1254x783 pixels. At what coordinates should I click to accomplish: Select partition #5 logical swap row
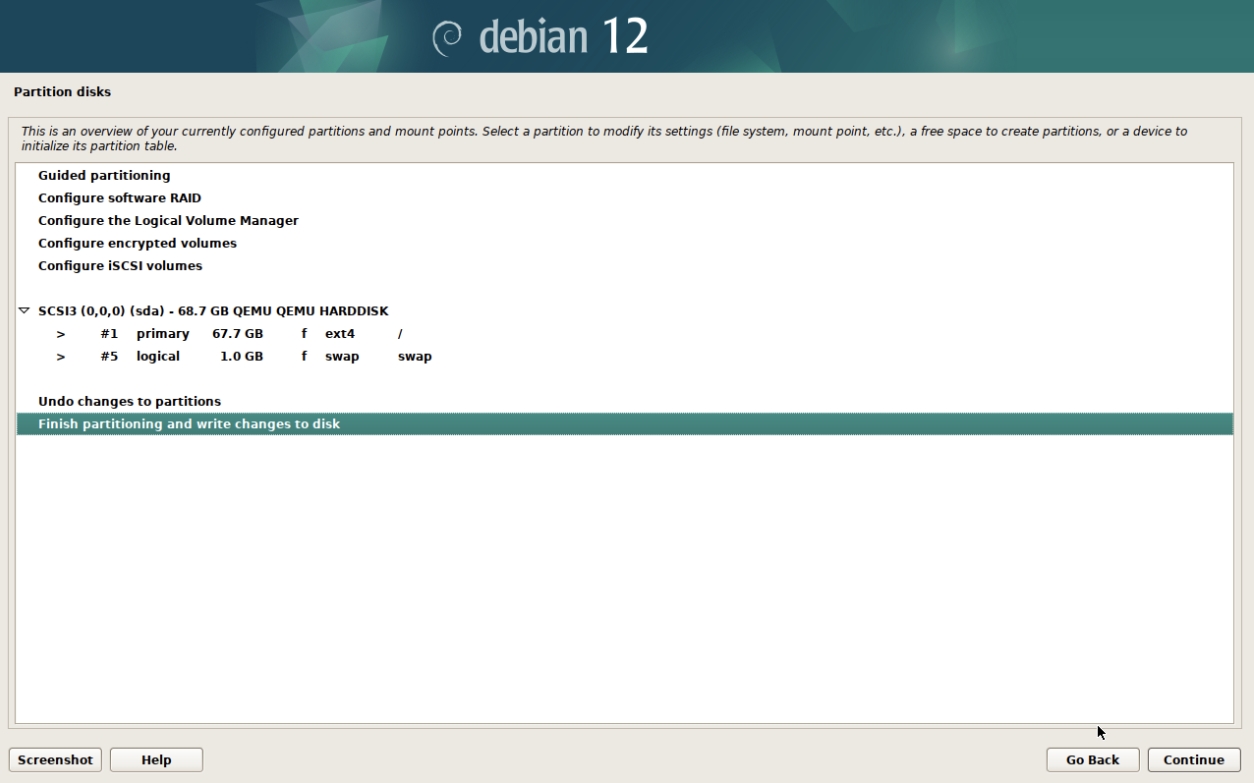[624, 356]
